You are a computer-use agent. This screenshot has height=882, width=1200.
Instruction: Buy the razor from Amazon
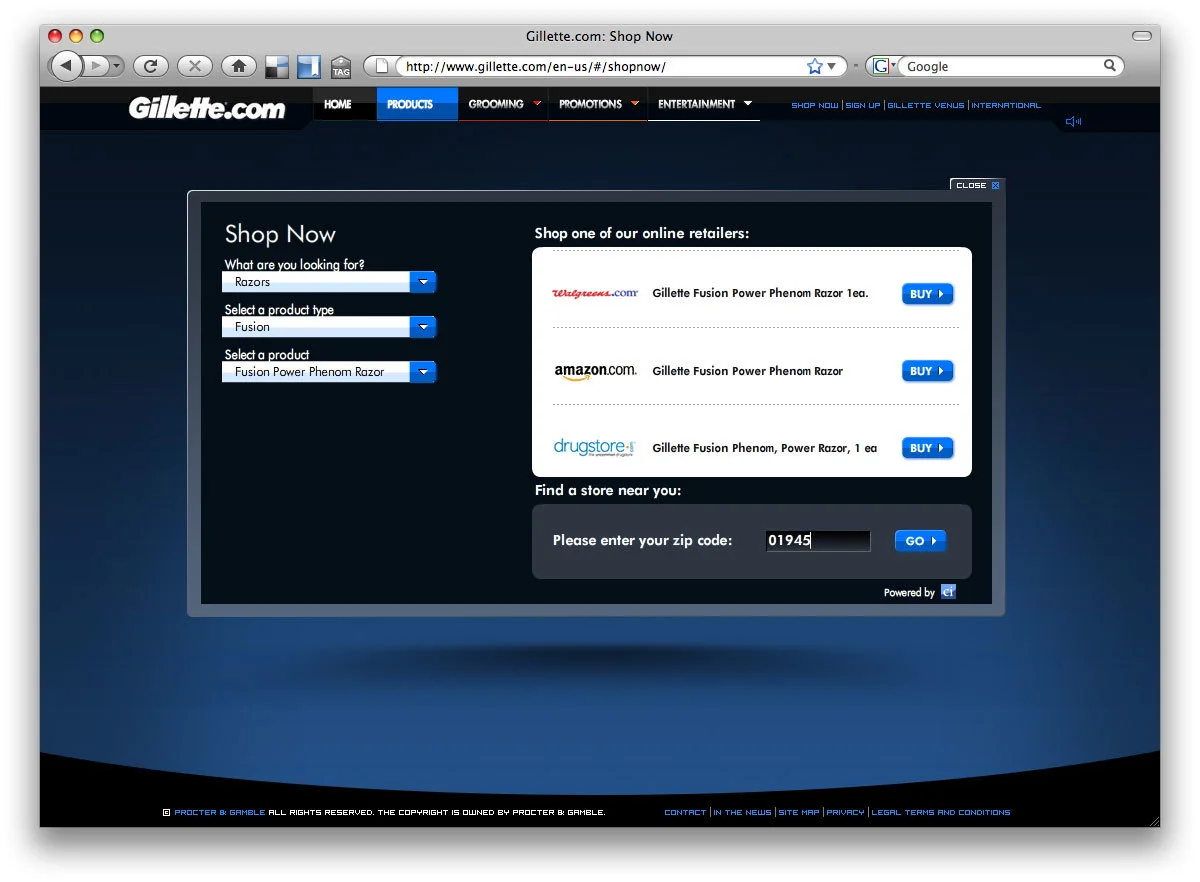pos(928,371)
